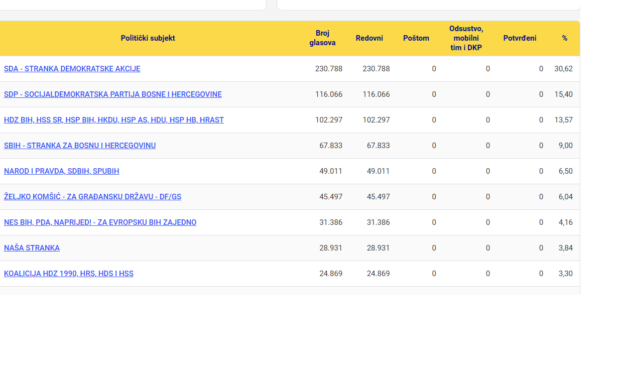Select SBIH Redovni value 67.833
Viewport: 627px width, 376px height.
tap(378, 146)
